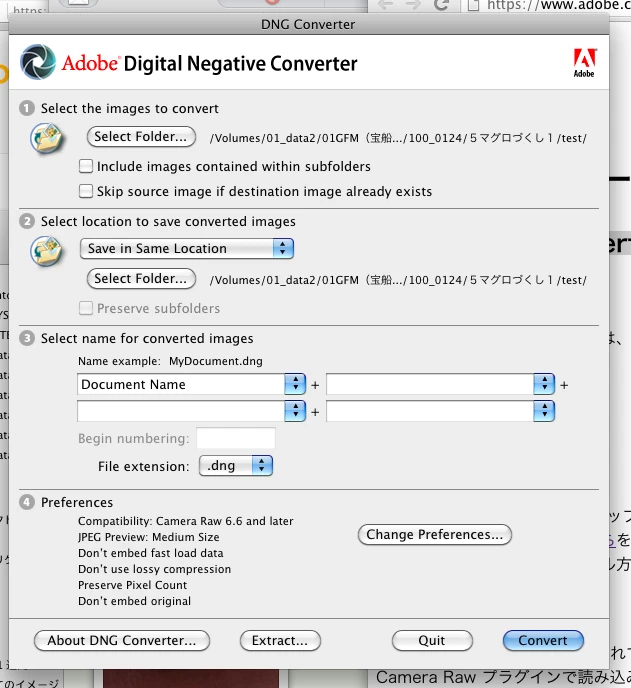The height and width of the screenshot is (688, 631).
Task: Open the Document Name naming dropdown
Action: [x=295, y=384]
